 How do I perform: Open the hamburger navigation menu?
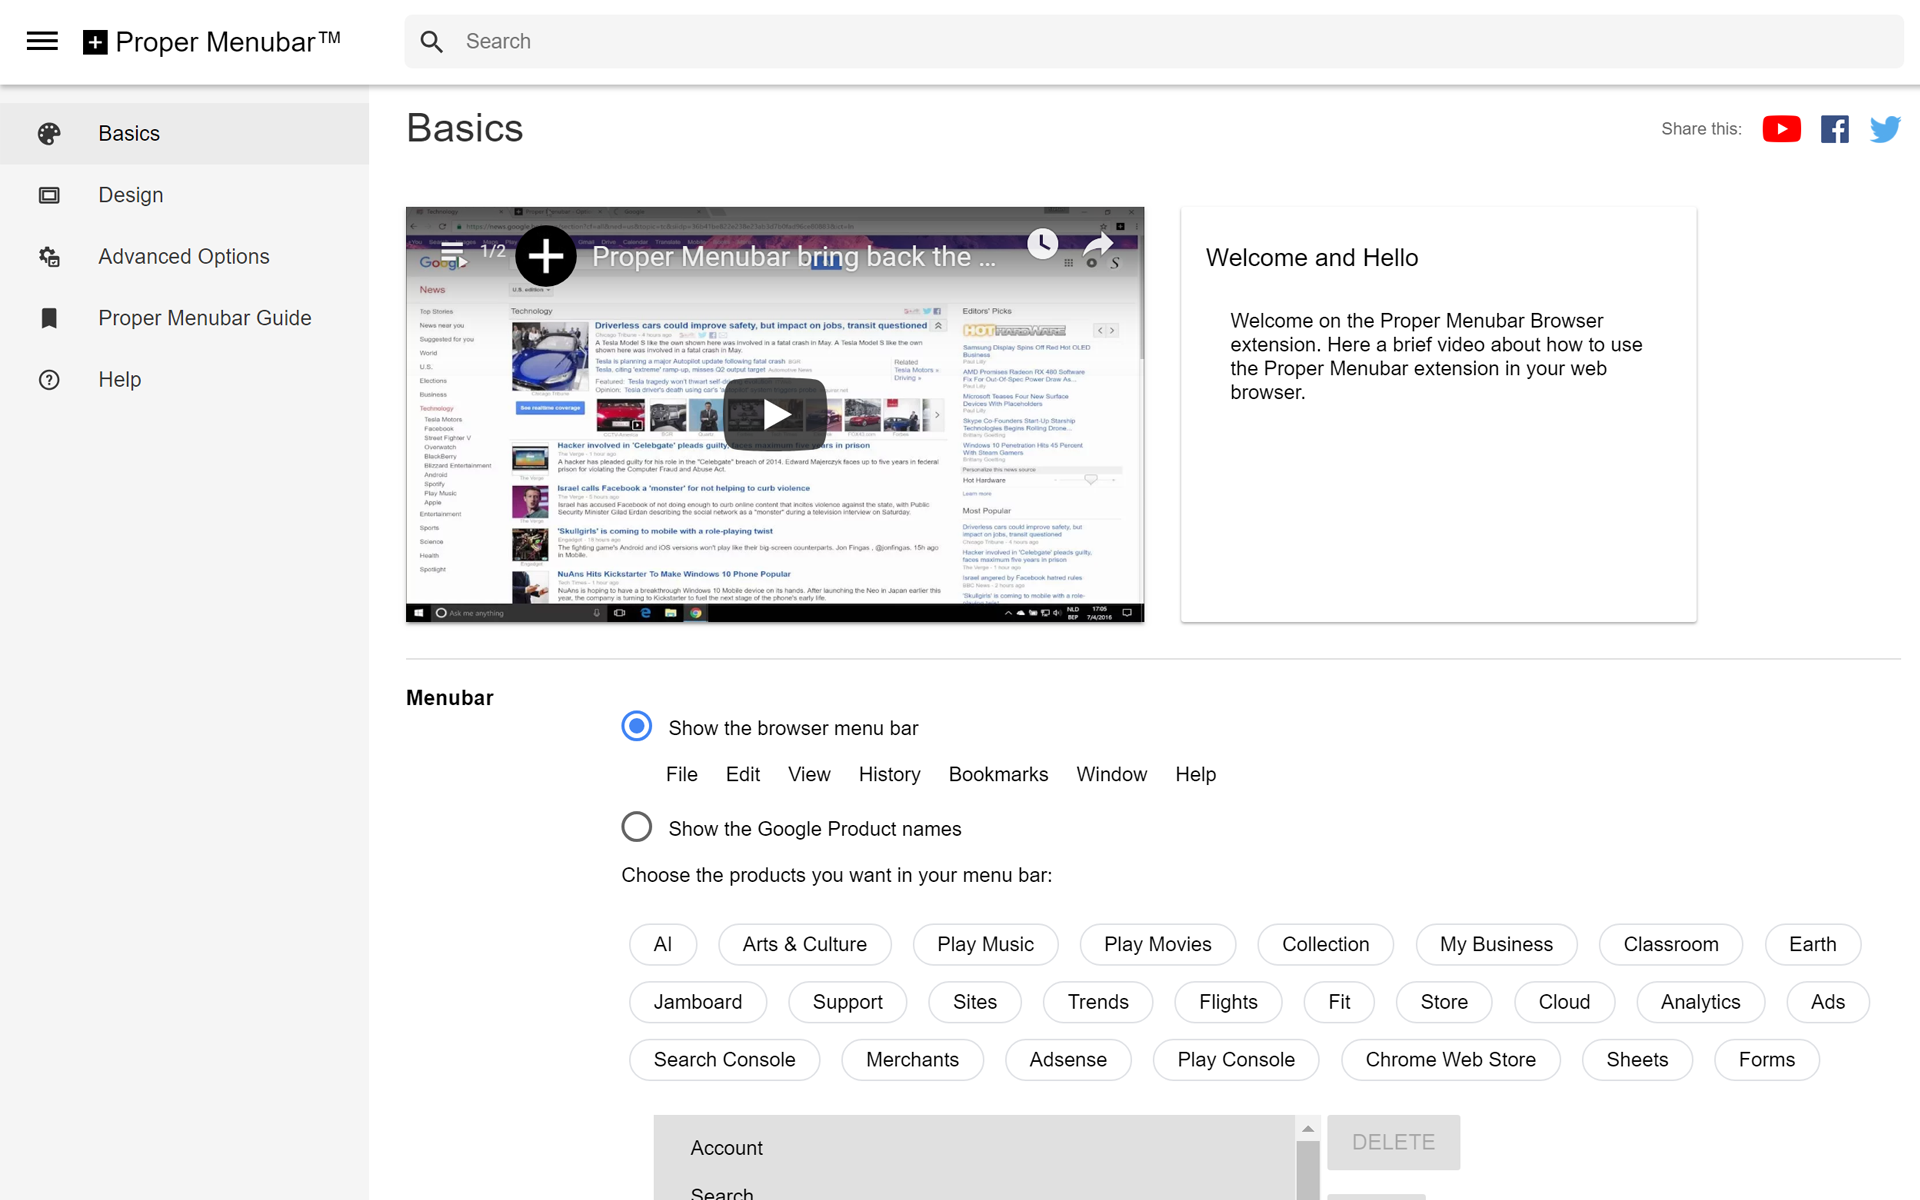pyautogui.click(x=41, y=41)
